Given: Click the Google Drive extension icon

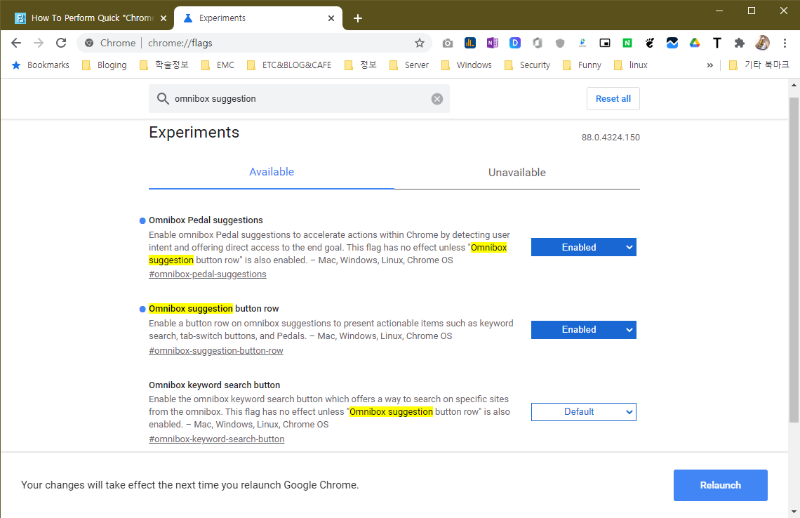Looking at the screenshot, I should [x=694, y=43].
